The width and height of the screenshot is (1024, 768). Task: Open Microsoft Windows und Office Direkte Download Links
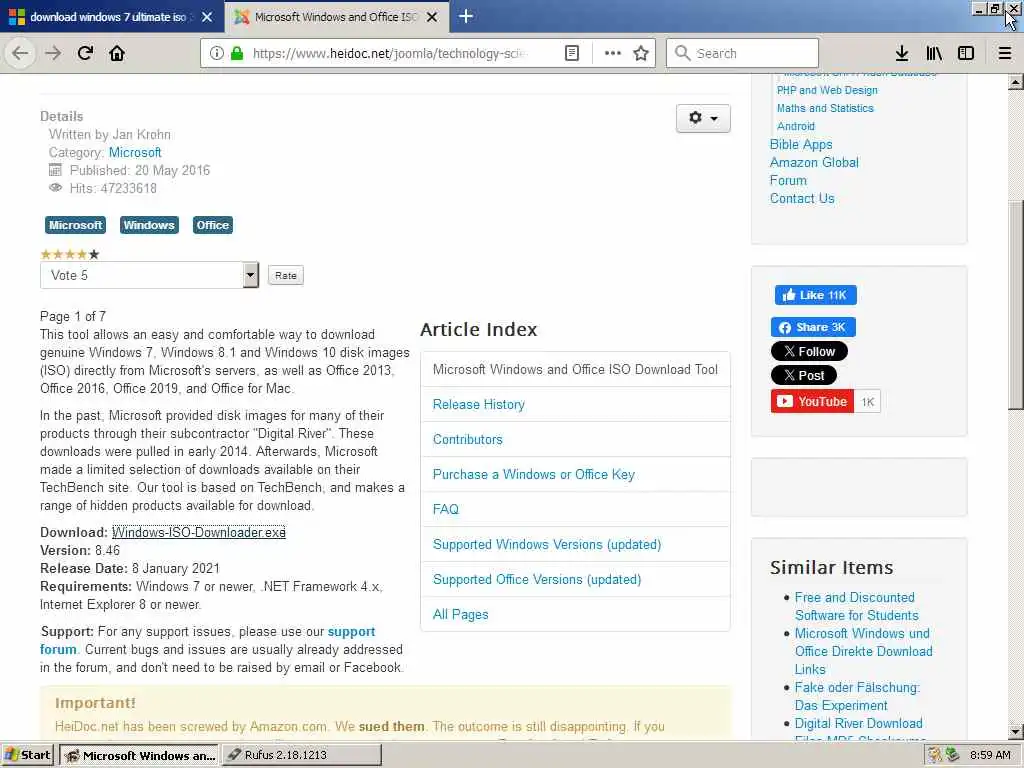[x=863, y=651]
